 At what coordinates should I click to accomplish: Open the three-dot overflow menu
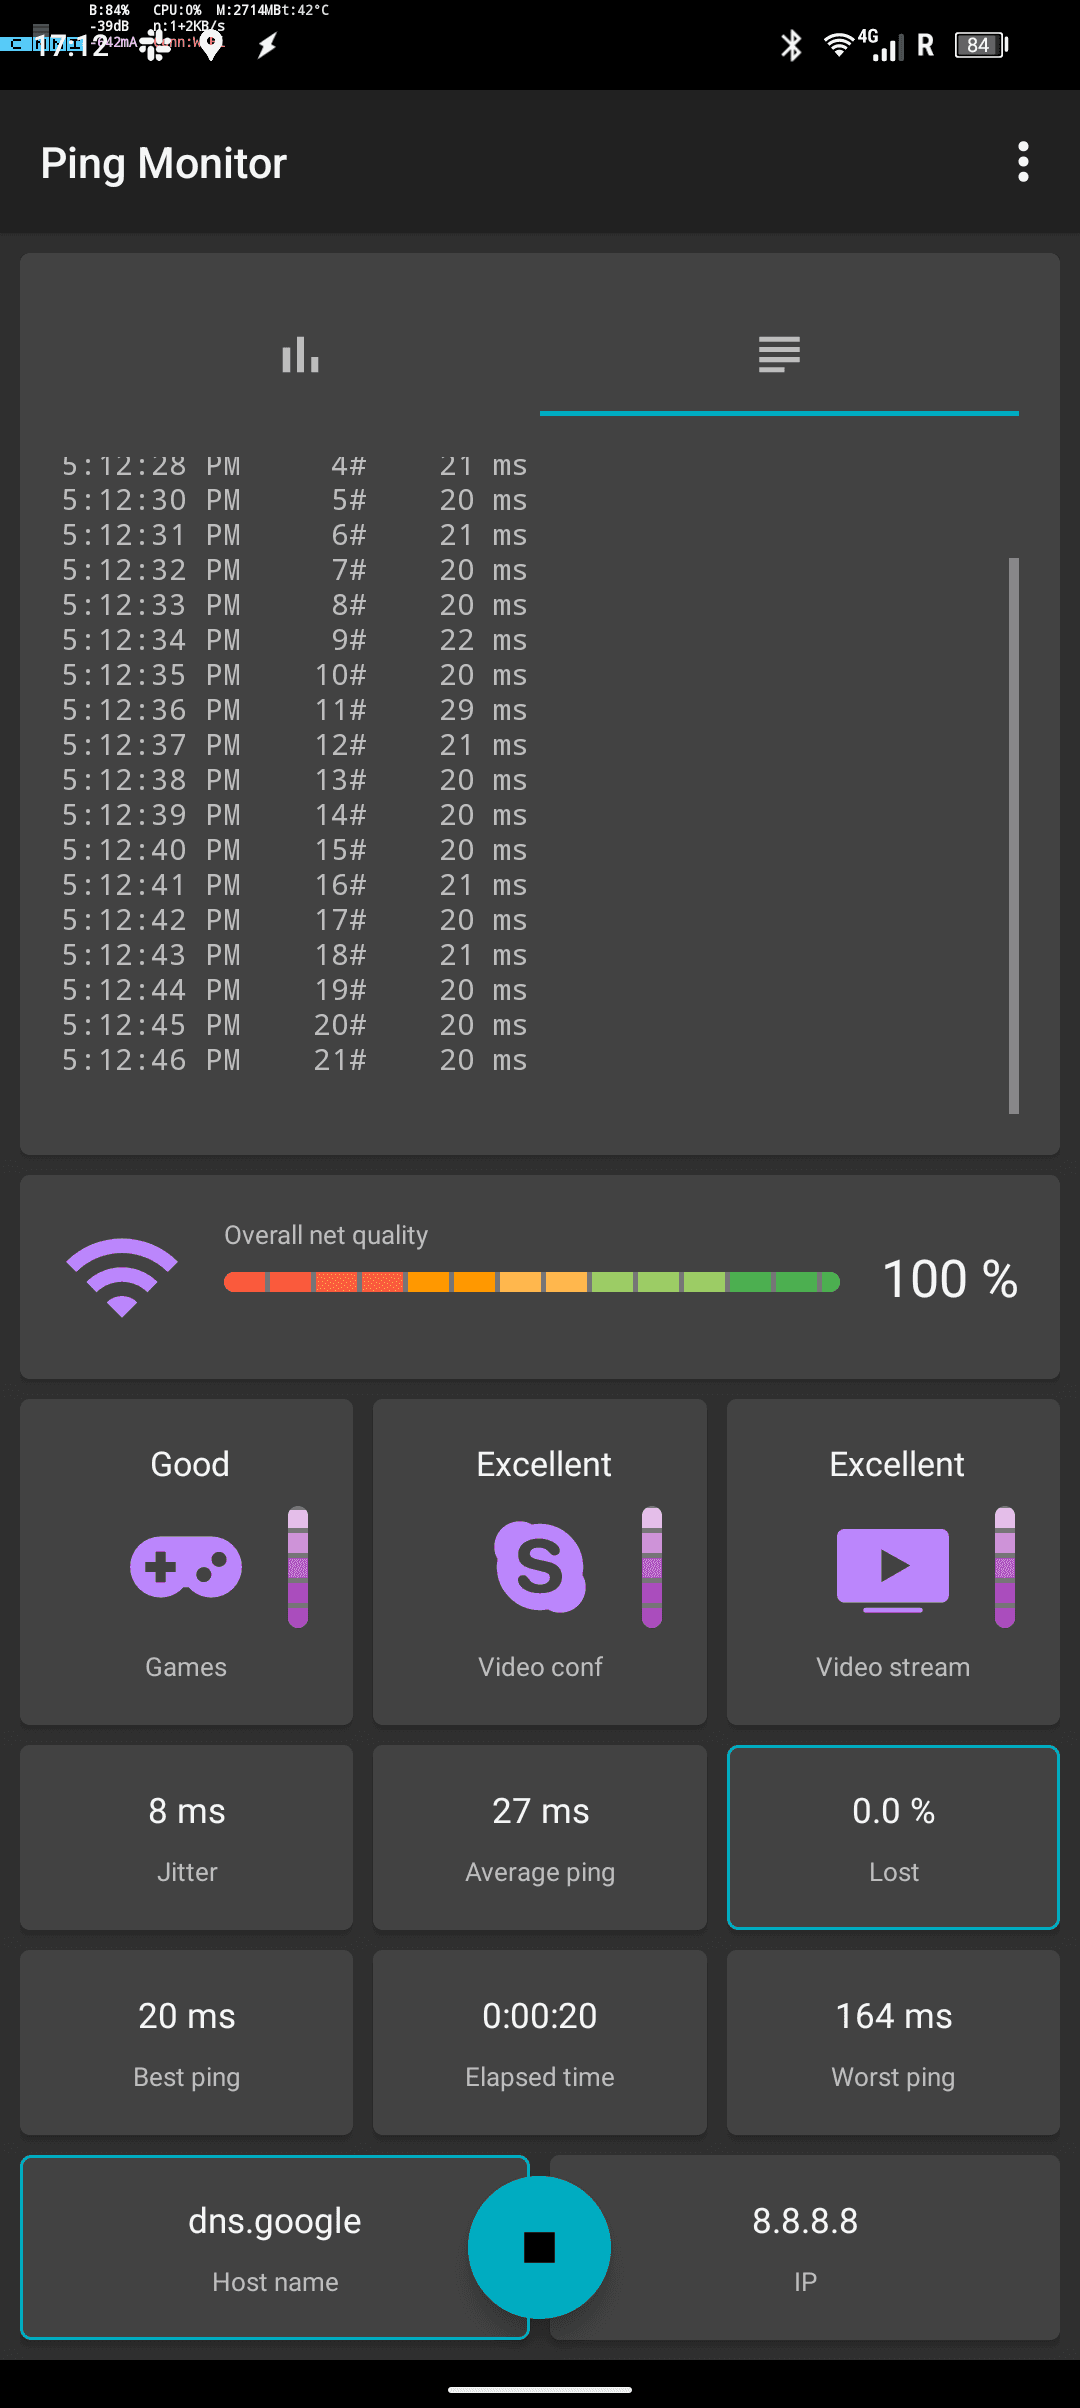pyautogui.click(x=1022, y=162)
